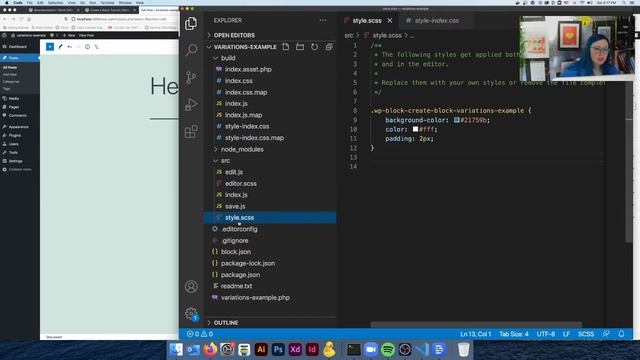Click the New File icon in Explorer header
The width and height of the screenshot is (640, 360).
tap(286, 47)
